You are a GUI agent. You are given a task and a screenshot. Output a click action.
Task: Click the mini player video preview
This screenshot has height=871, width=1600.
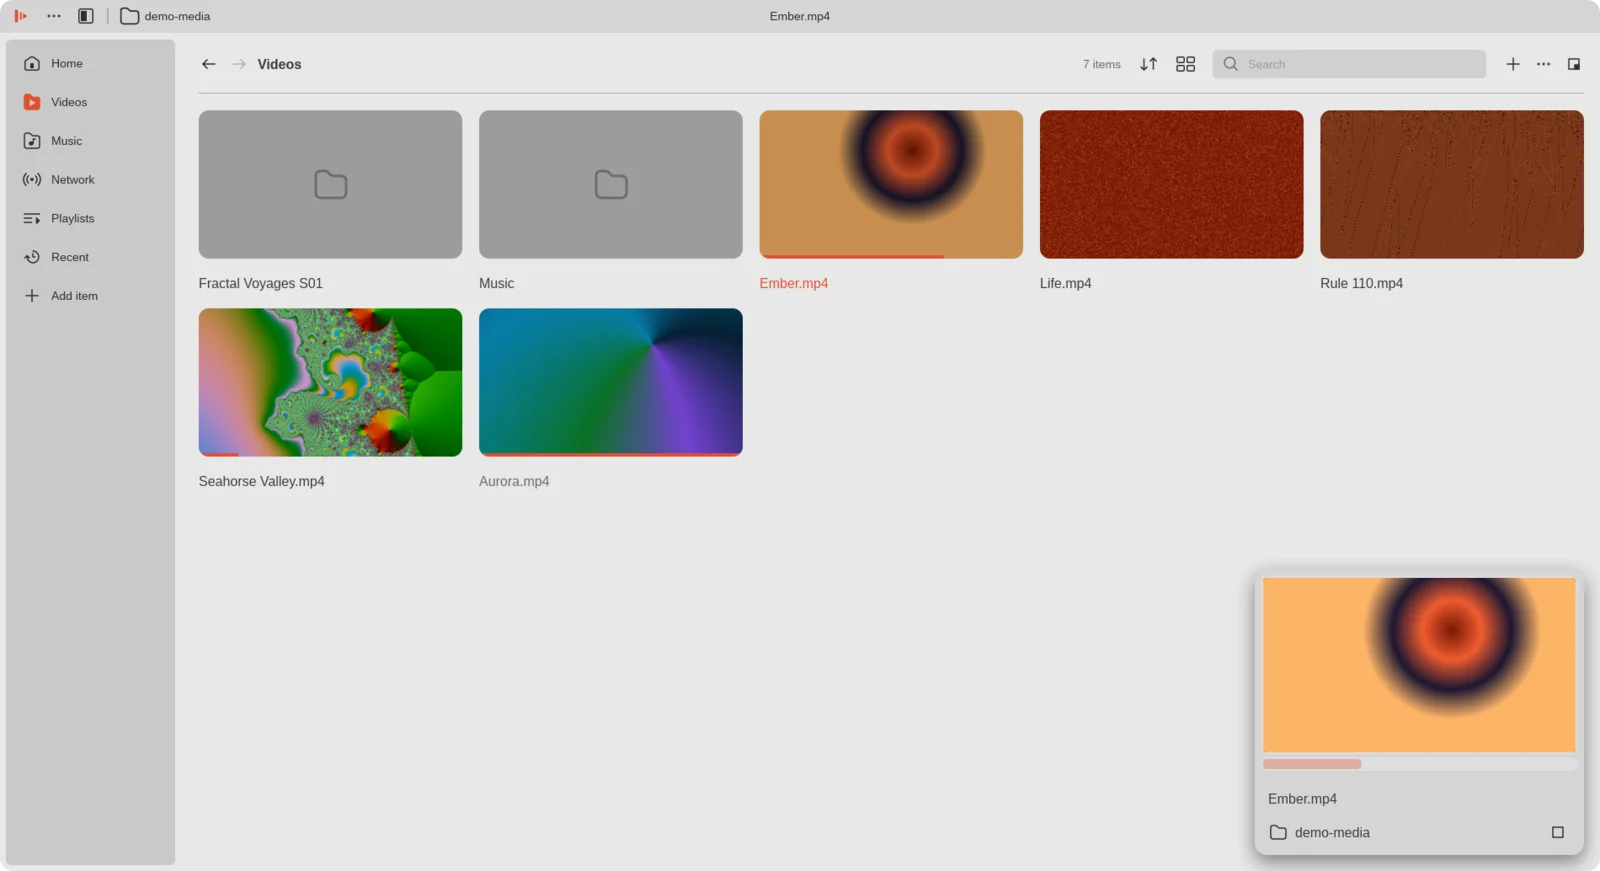pos(1419,664)
